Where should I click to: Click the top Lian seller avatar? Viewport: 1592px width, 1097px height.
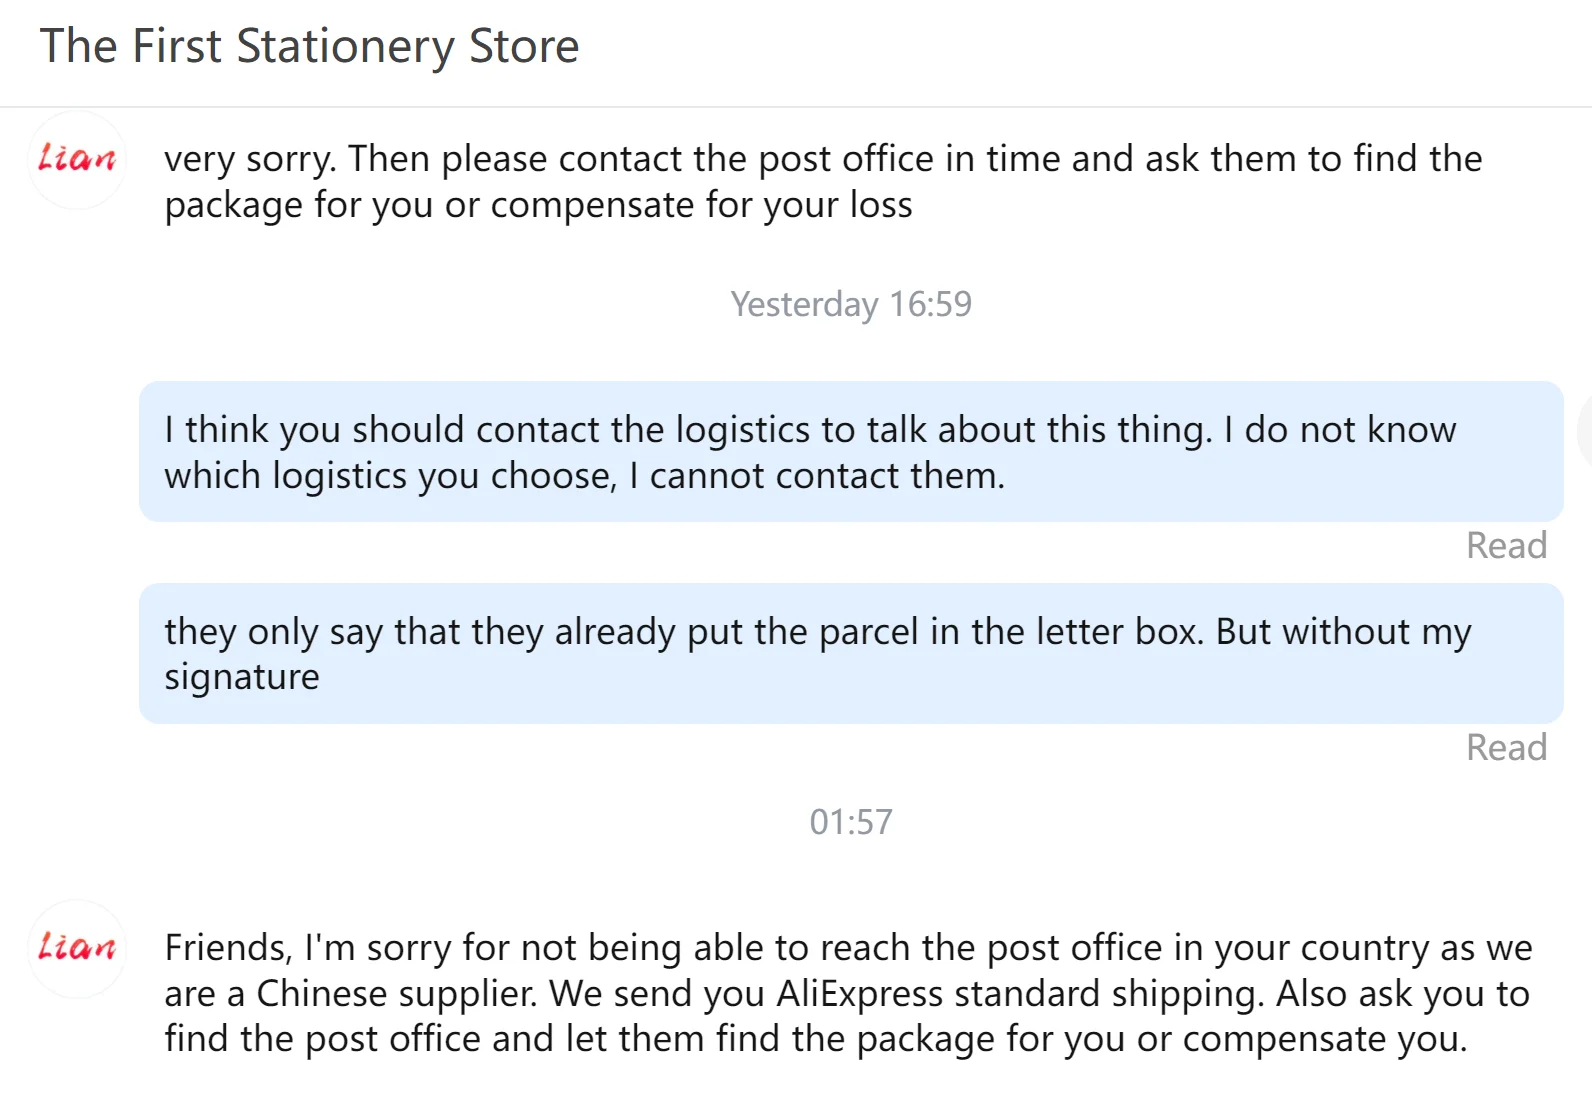(77, 160)
